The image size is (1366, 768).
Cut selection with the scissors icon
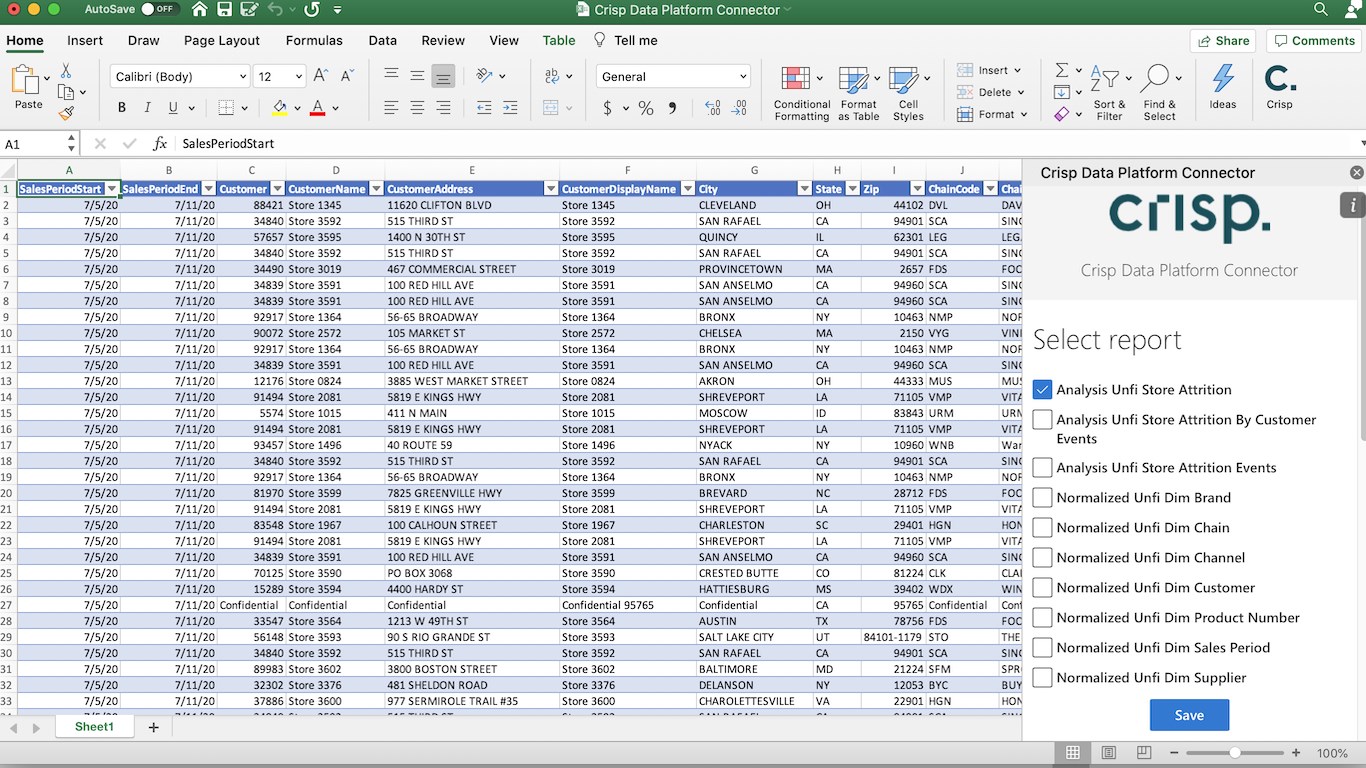coord(66,71)
